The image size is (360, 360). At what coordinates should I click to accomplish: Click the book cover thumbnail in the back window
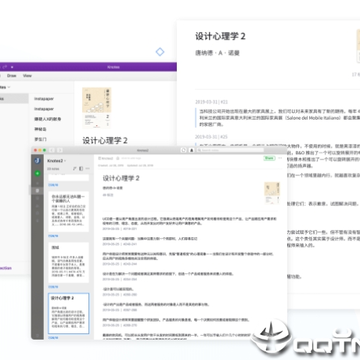(x=358, y=46)
